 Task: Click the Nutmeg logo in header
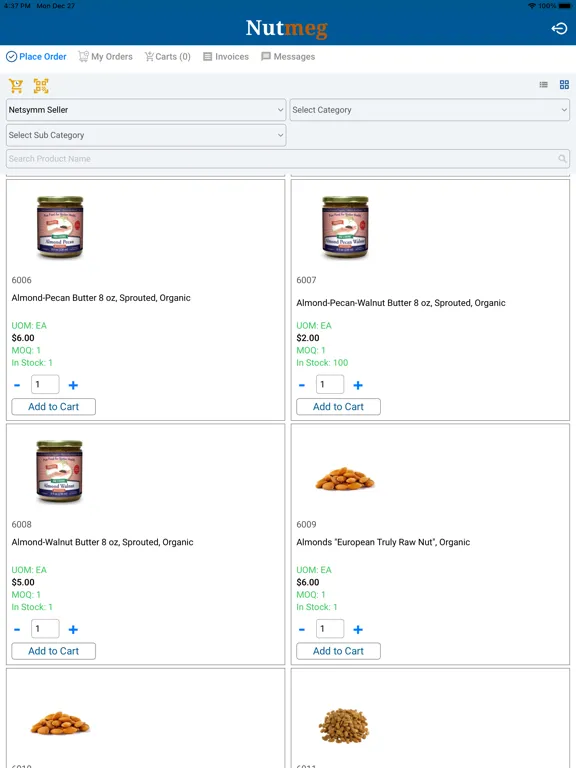(x=287, y=28)
